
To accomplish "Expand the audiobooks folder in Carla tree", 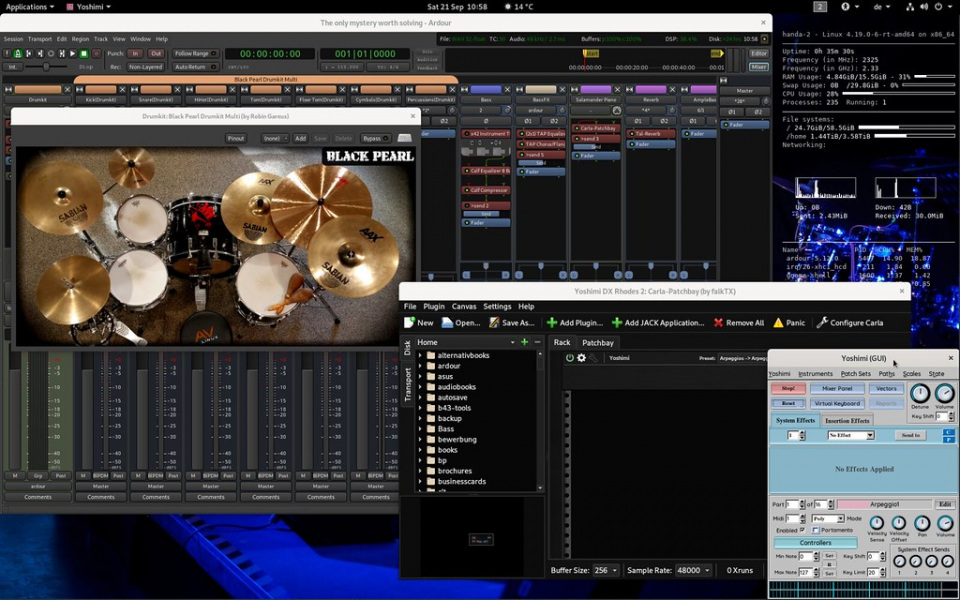I will coord(420,387).
